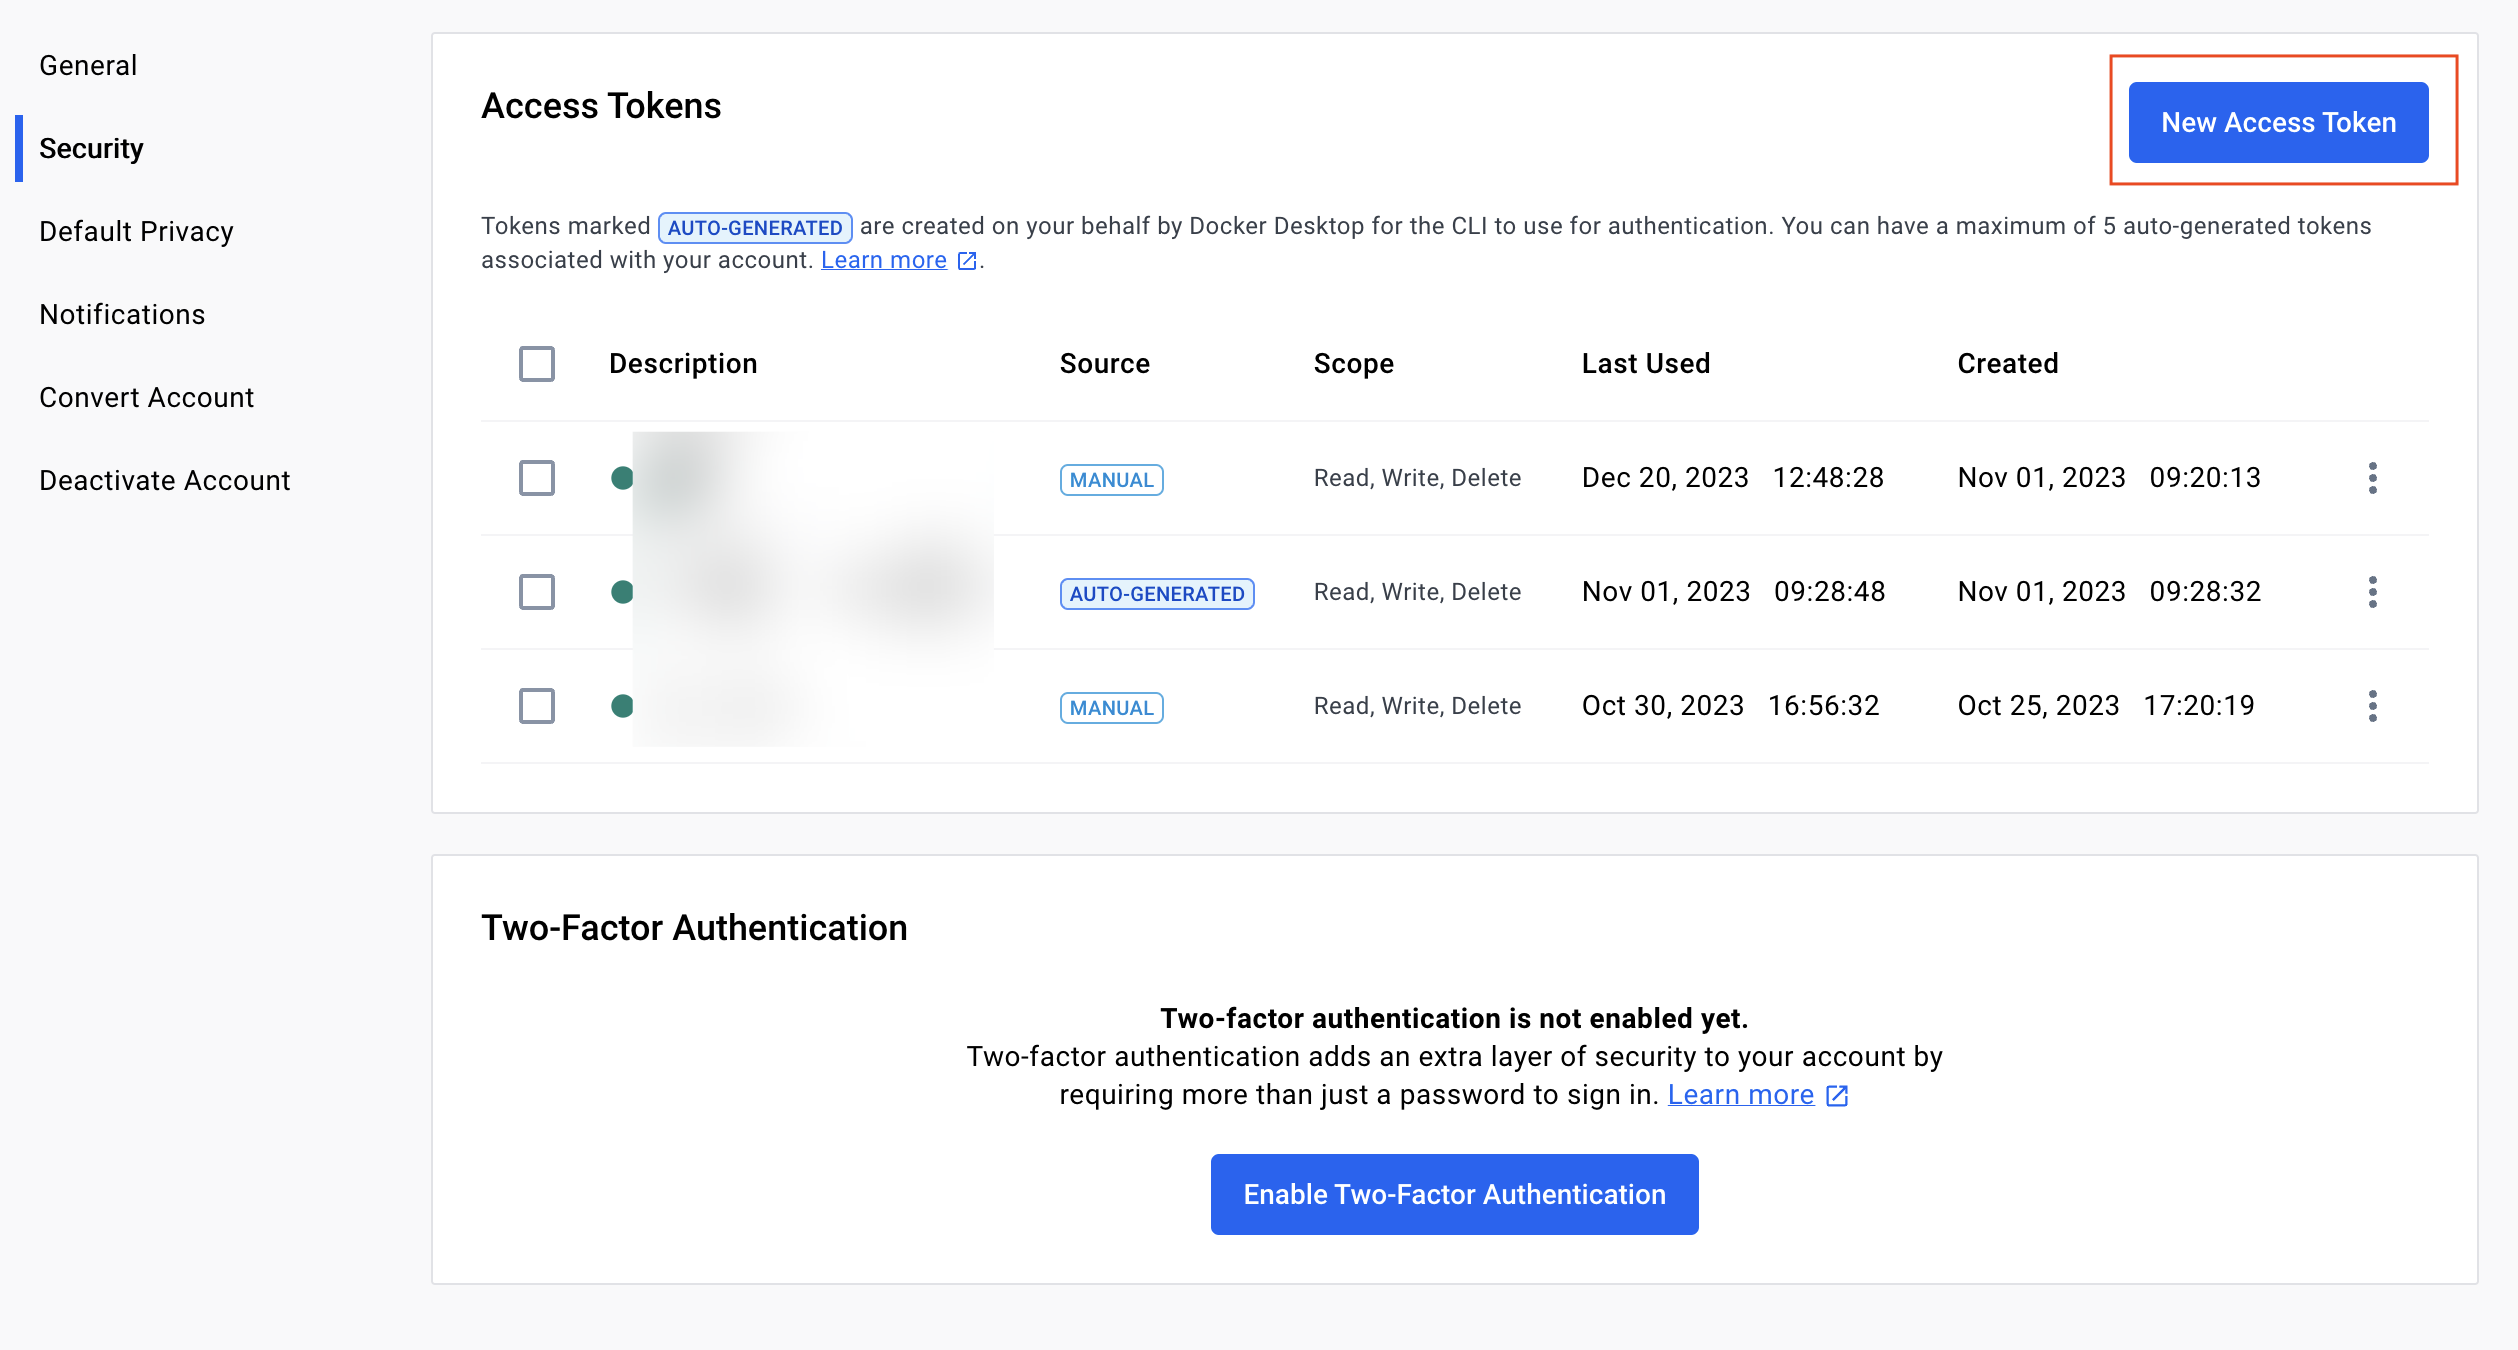2518x1350 pixels.
Task: Click Enable Two-Factor Authentication button
Action: 1454,1195
